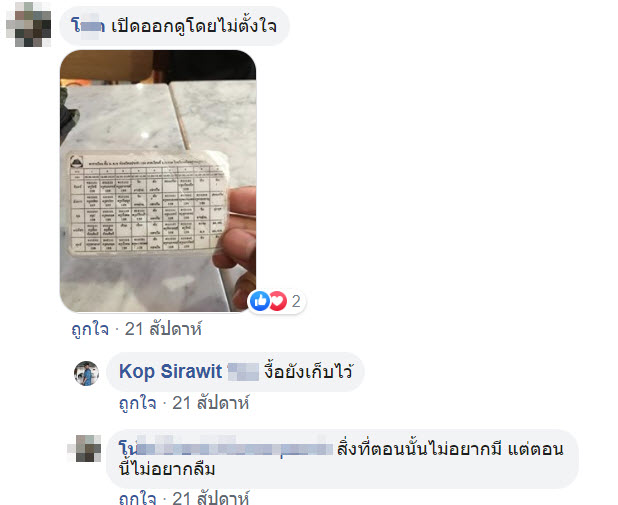The image size is (618, 505).
Task: Open the bottom commenter's pixelated avatar
Action: point(84,449)
